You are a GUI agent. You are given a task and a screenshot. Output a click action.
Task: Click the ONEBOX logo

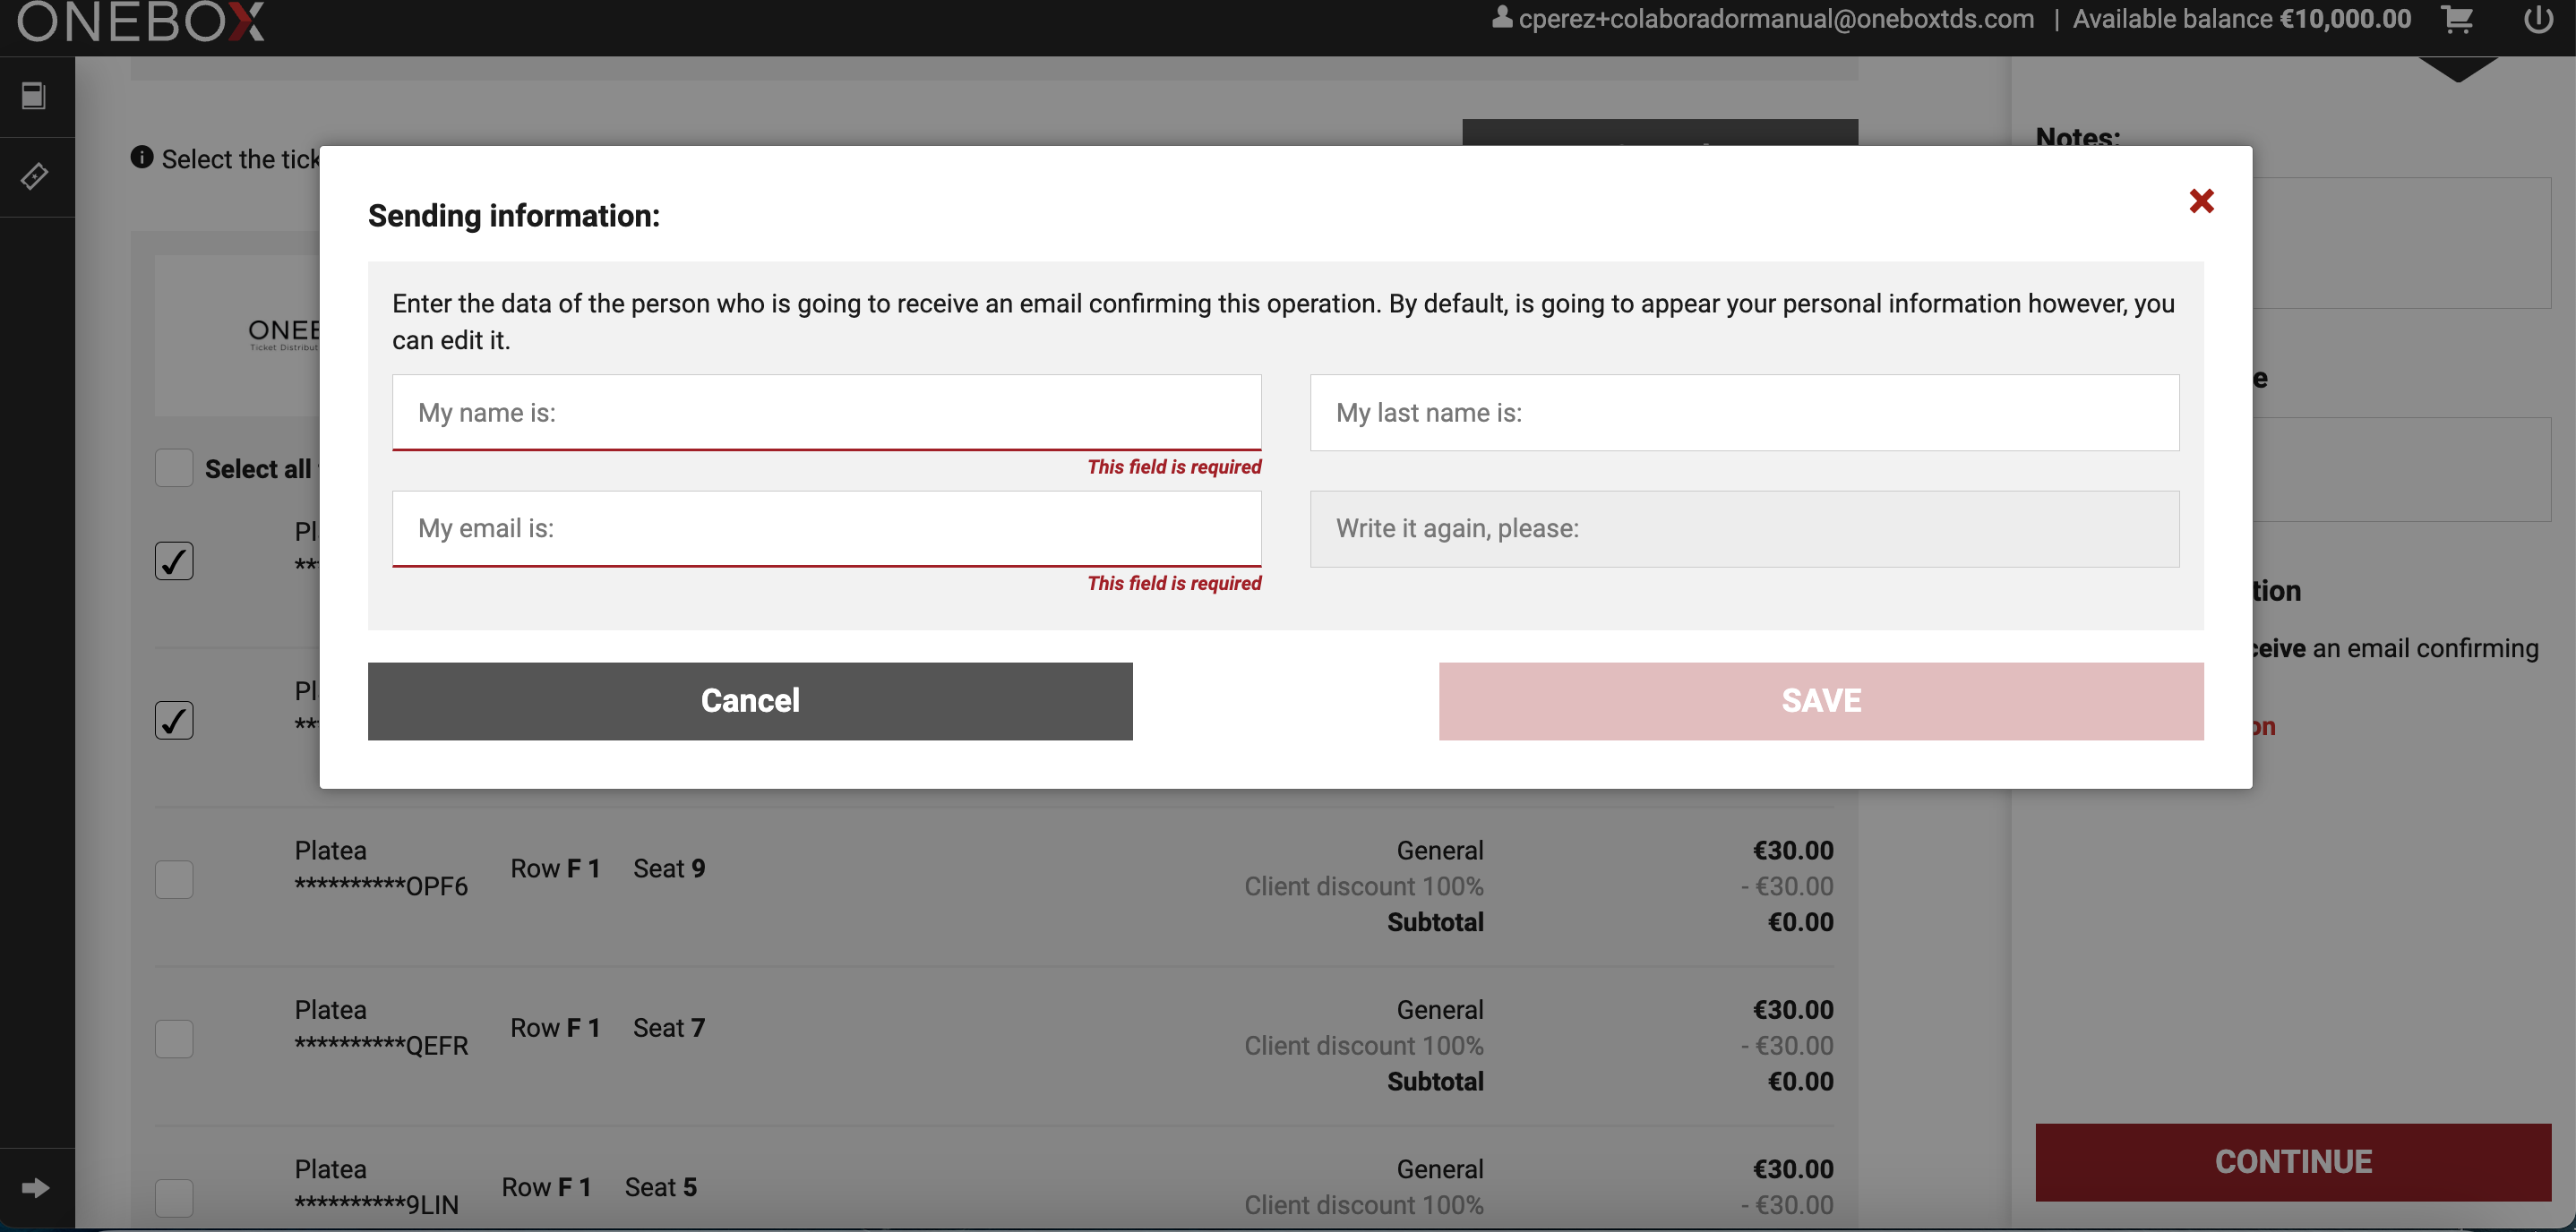(141, 22)
